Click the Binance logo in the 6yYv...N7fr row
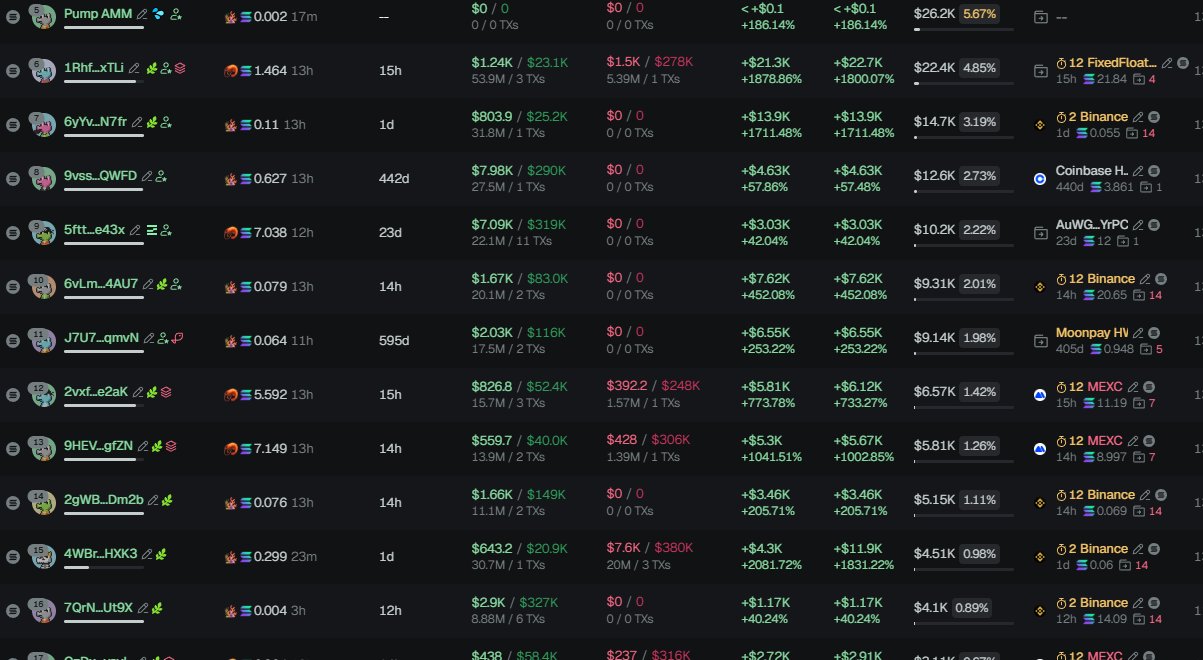Screen dimensions: 1203x660 1039,124
